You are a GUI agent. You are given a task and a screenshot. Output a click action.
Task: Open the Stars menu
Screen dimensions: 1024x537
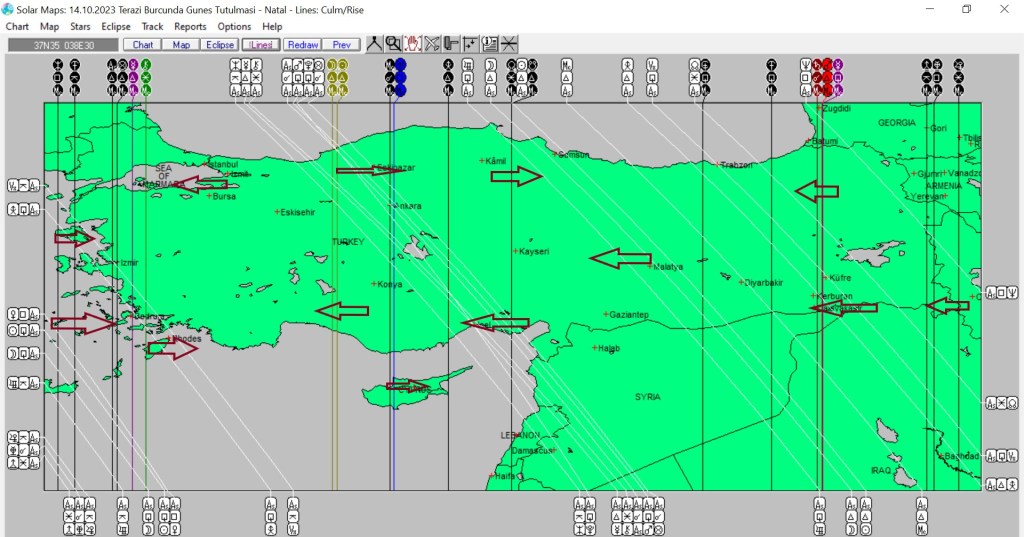(x=80, y=27)
